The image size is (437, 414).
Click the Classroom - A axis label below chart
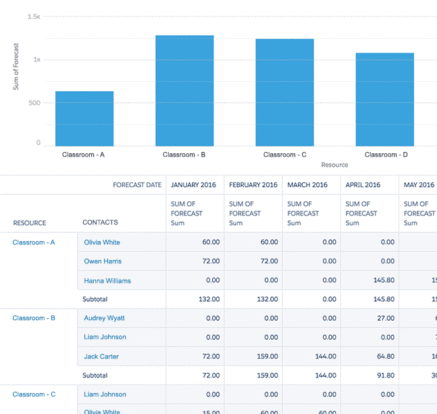point(83,155)
